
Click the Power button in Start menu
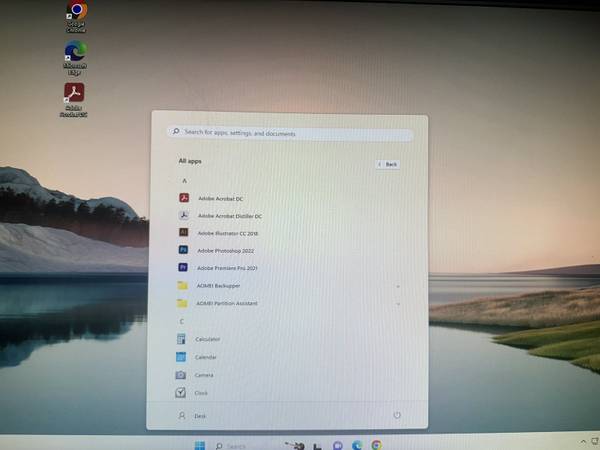pos(397,415)
